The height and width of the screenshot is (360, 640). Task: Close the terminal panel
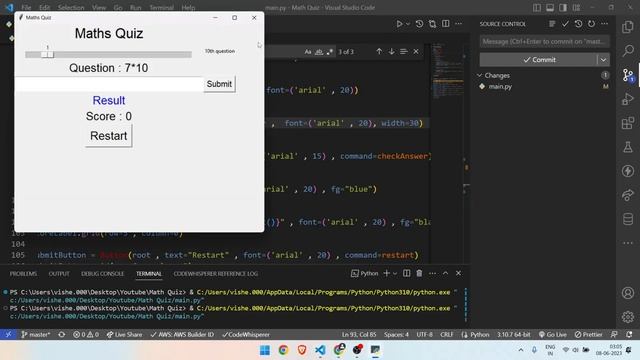[x=458, y=273]
